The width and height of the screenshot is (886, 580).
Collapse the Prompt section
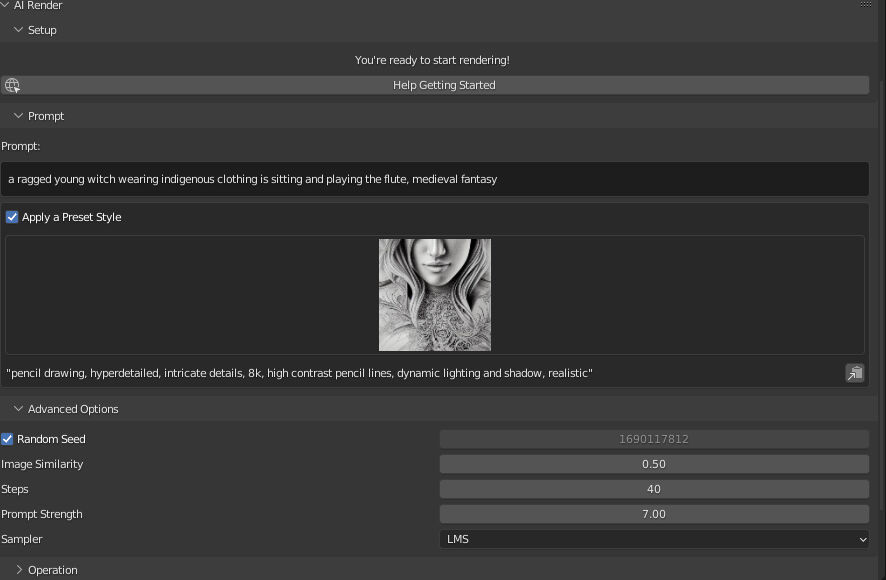coord(19,115)
